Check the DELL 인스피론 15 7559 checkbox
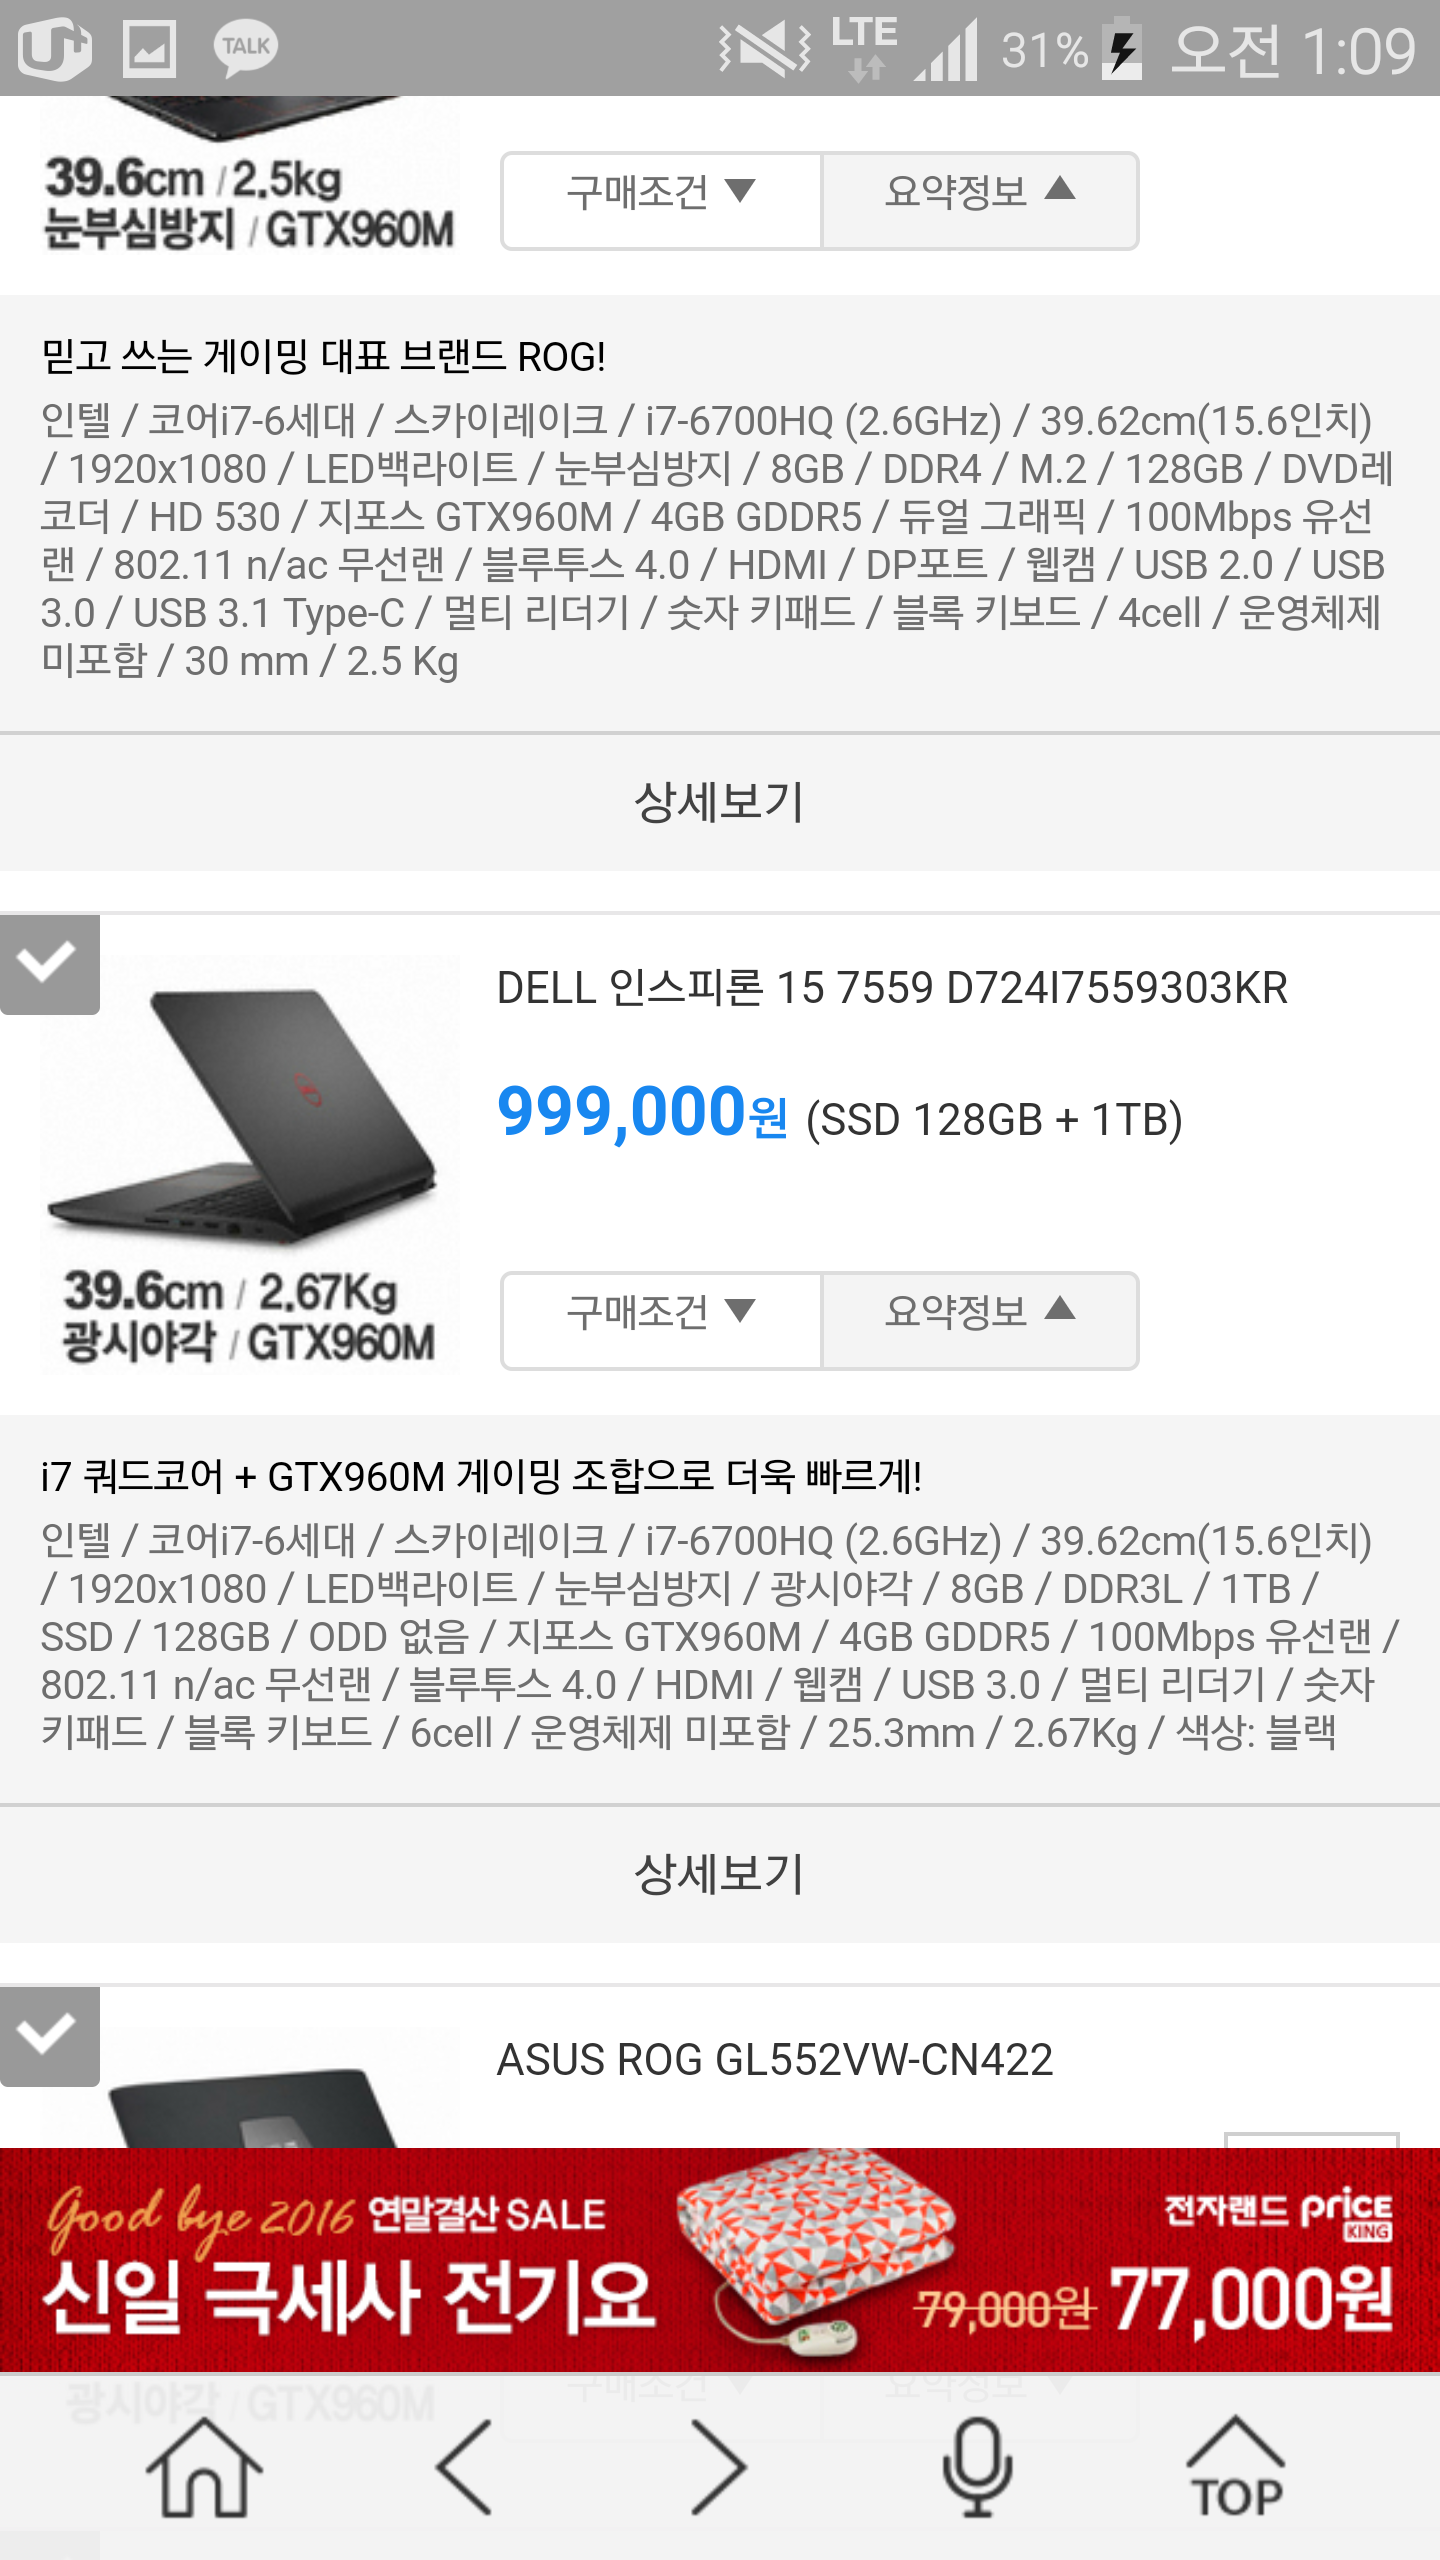Viewport: 1440px width, 2560px height. (x=49, y=964)
